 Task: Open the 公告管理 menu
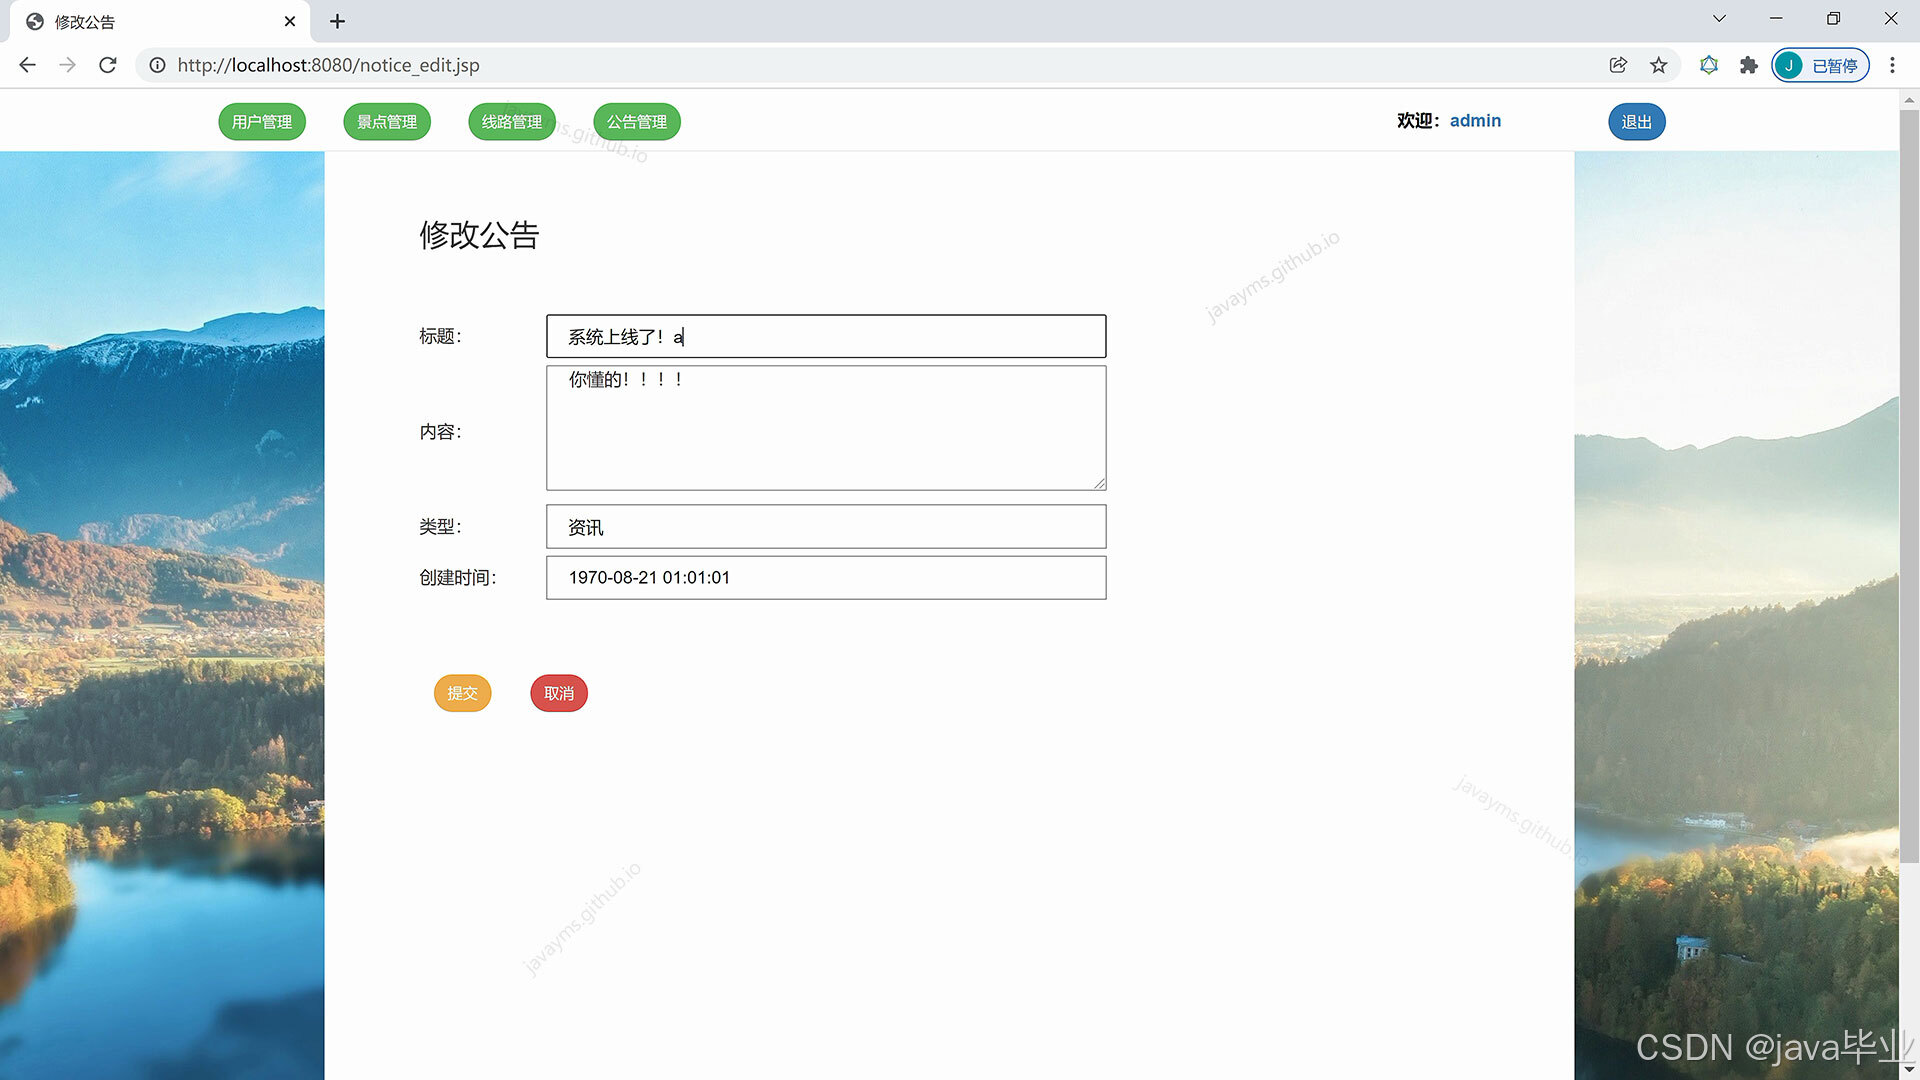click(637, 122)
